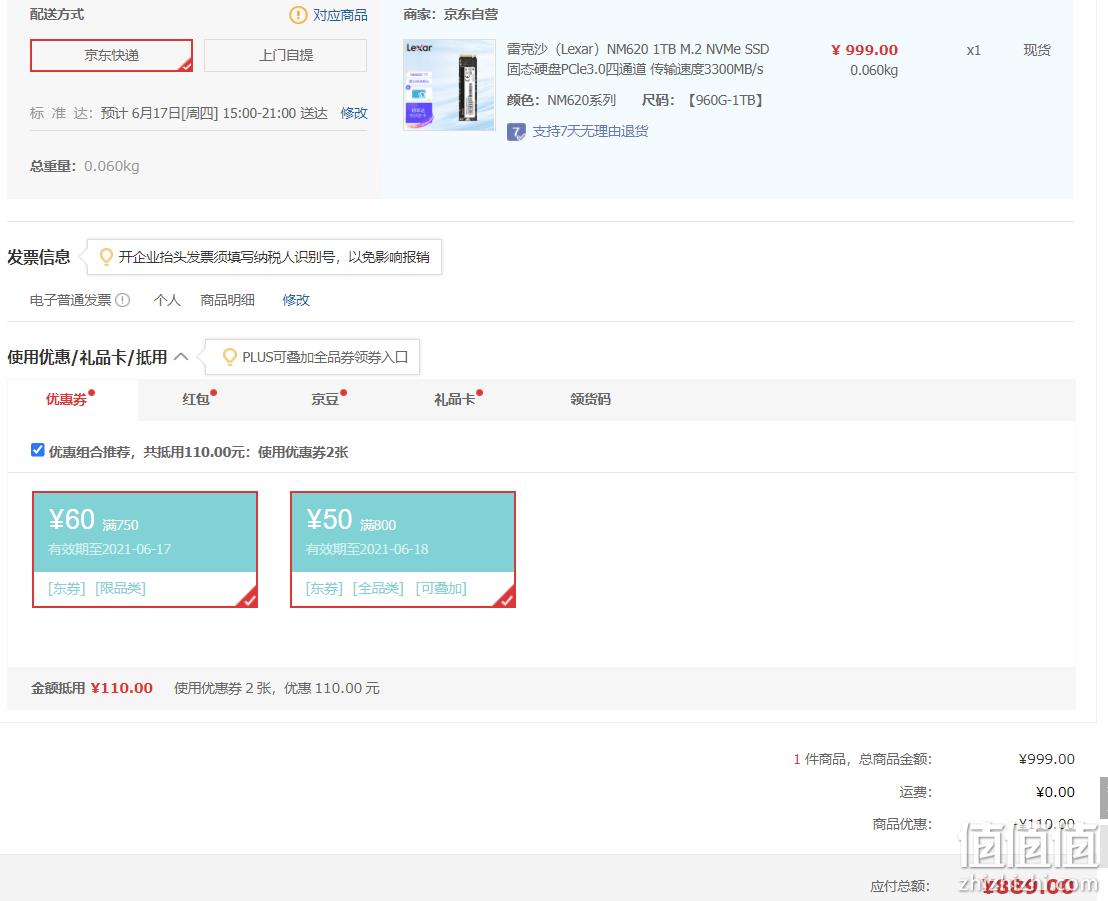This screenshot has height=901, width=1108.
Task: Click the 对应商品 warning icon
Action: pos(298,15)
